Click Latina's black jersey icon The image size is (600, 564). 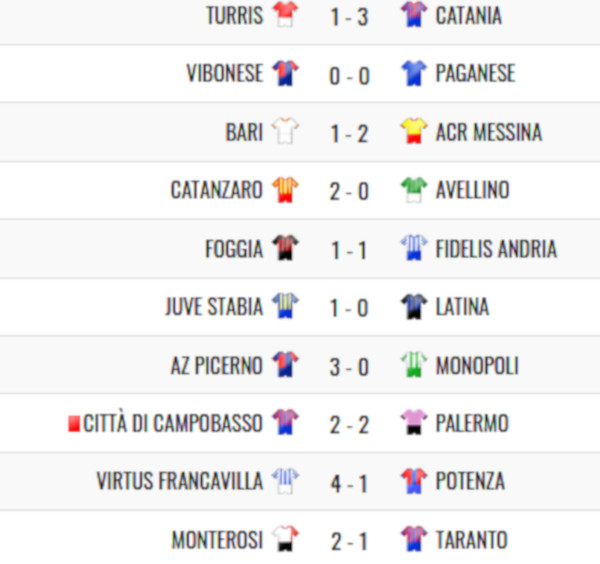[x=413, y=306]
